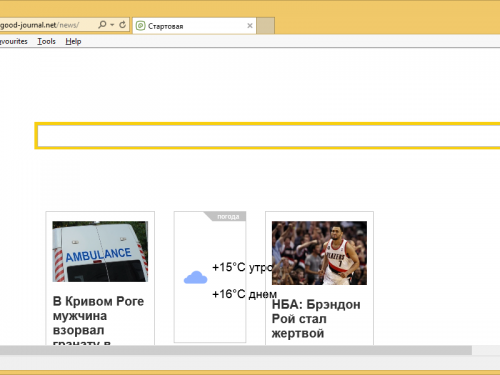This screenshot has width=500, height=375.
Task: Open the ambulance news photo
Action: (x=100, y=251)
